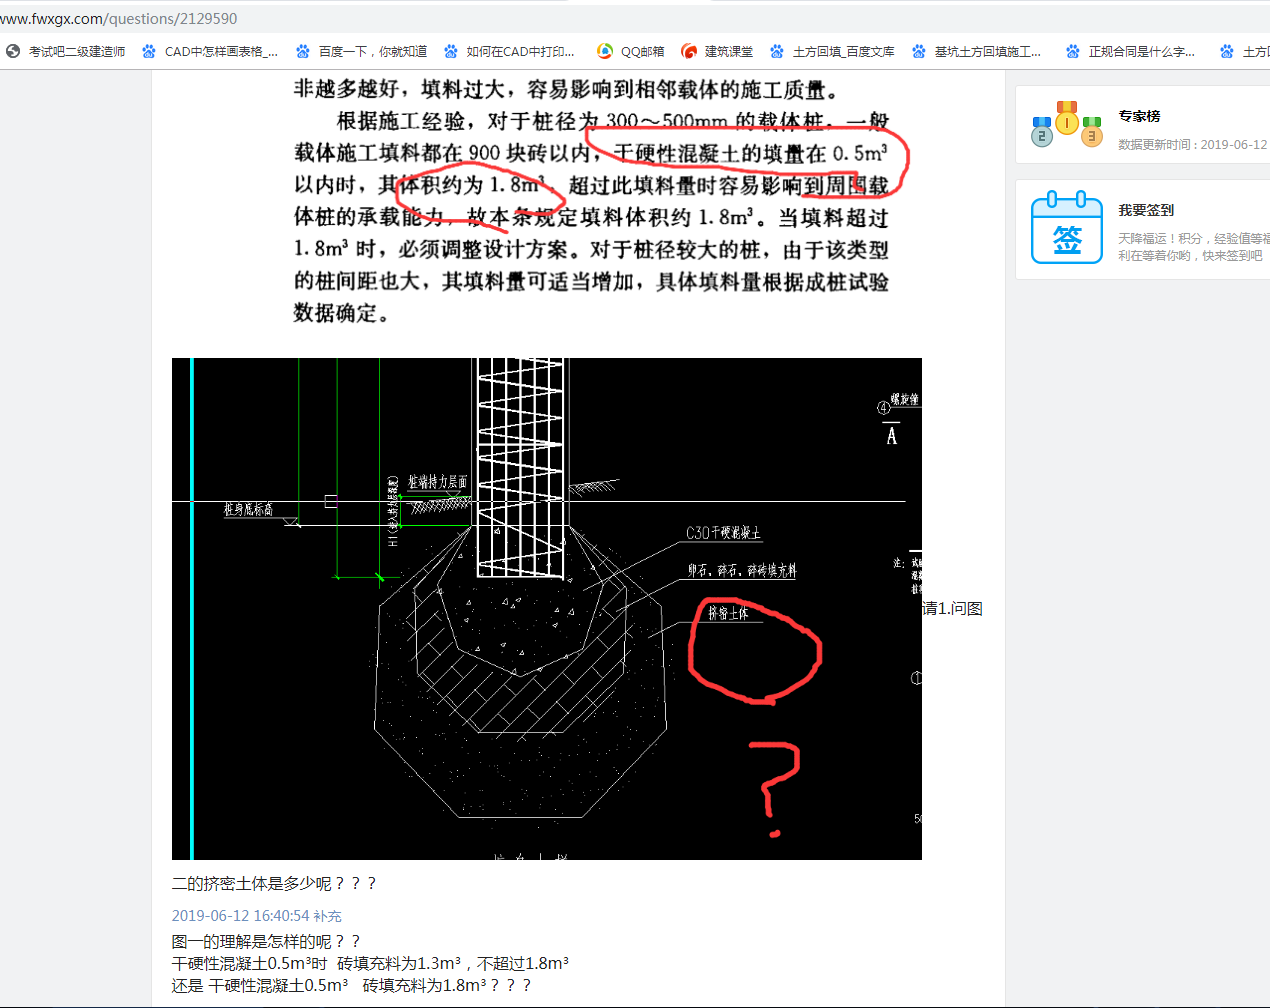Click the Baidu paw icon of 正规合同是什么字

click(x=1073, y=51)
